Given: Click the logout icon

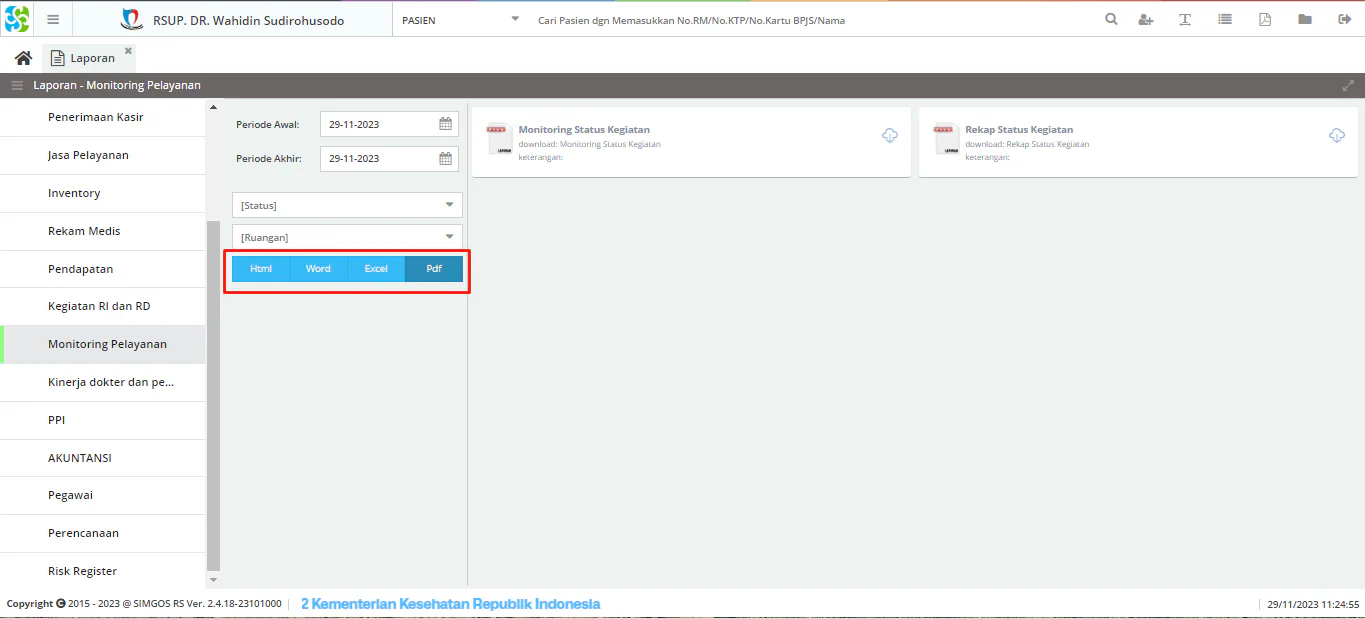Looking at the screenshot, I should point(1345,19).
